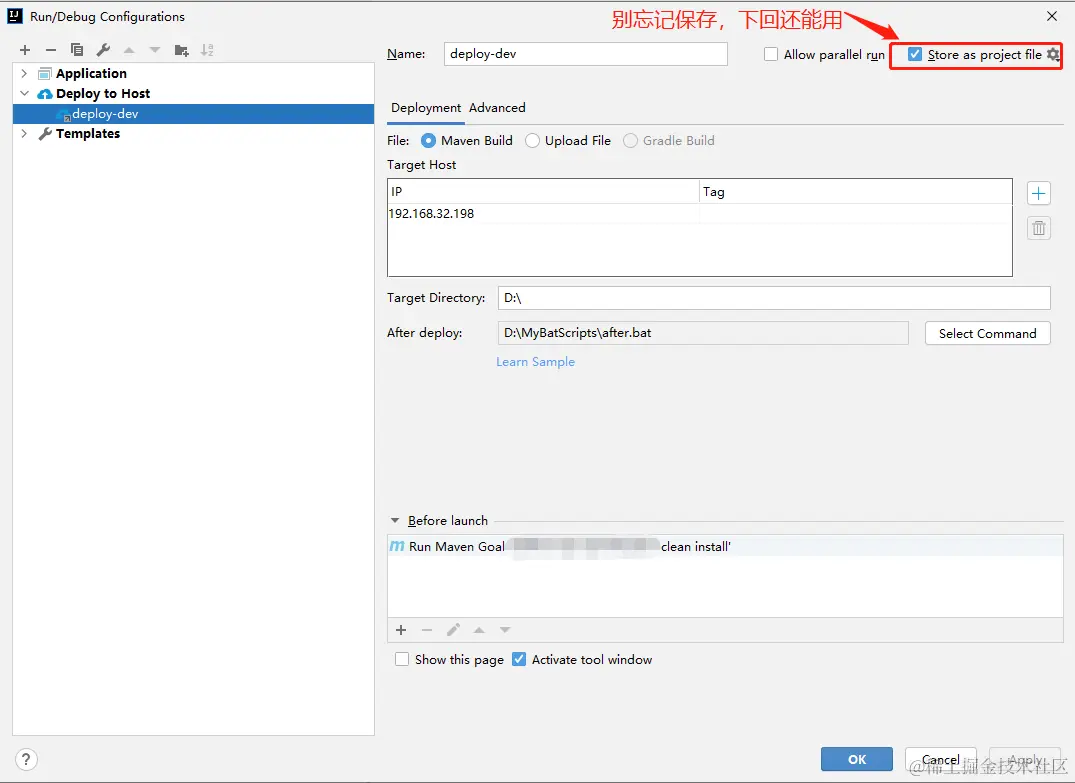Click the OK button
1075x783 pixels.
point(856,759)
